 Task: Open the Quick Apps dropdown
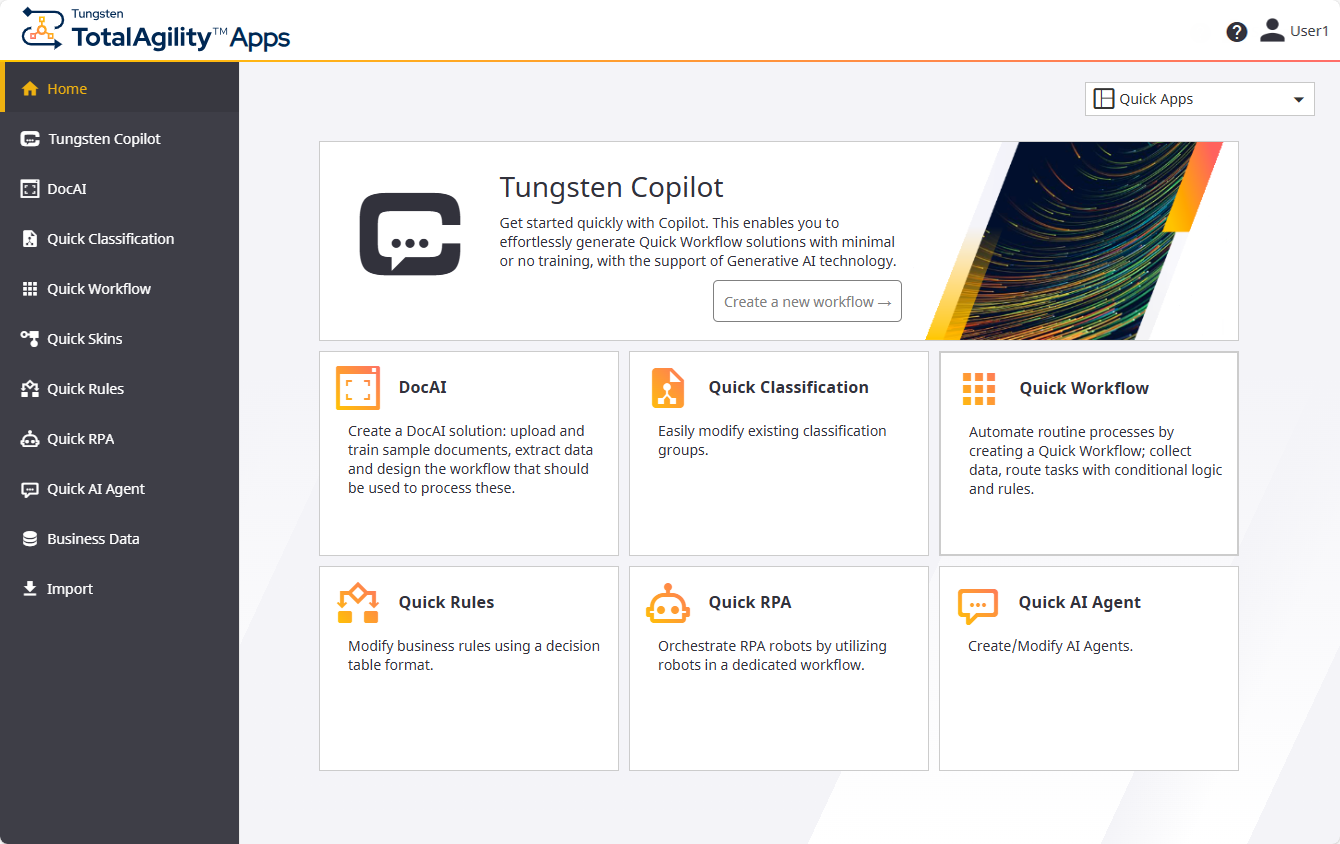[x=1198, y=98]
